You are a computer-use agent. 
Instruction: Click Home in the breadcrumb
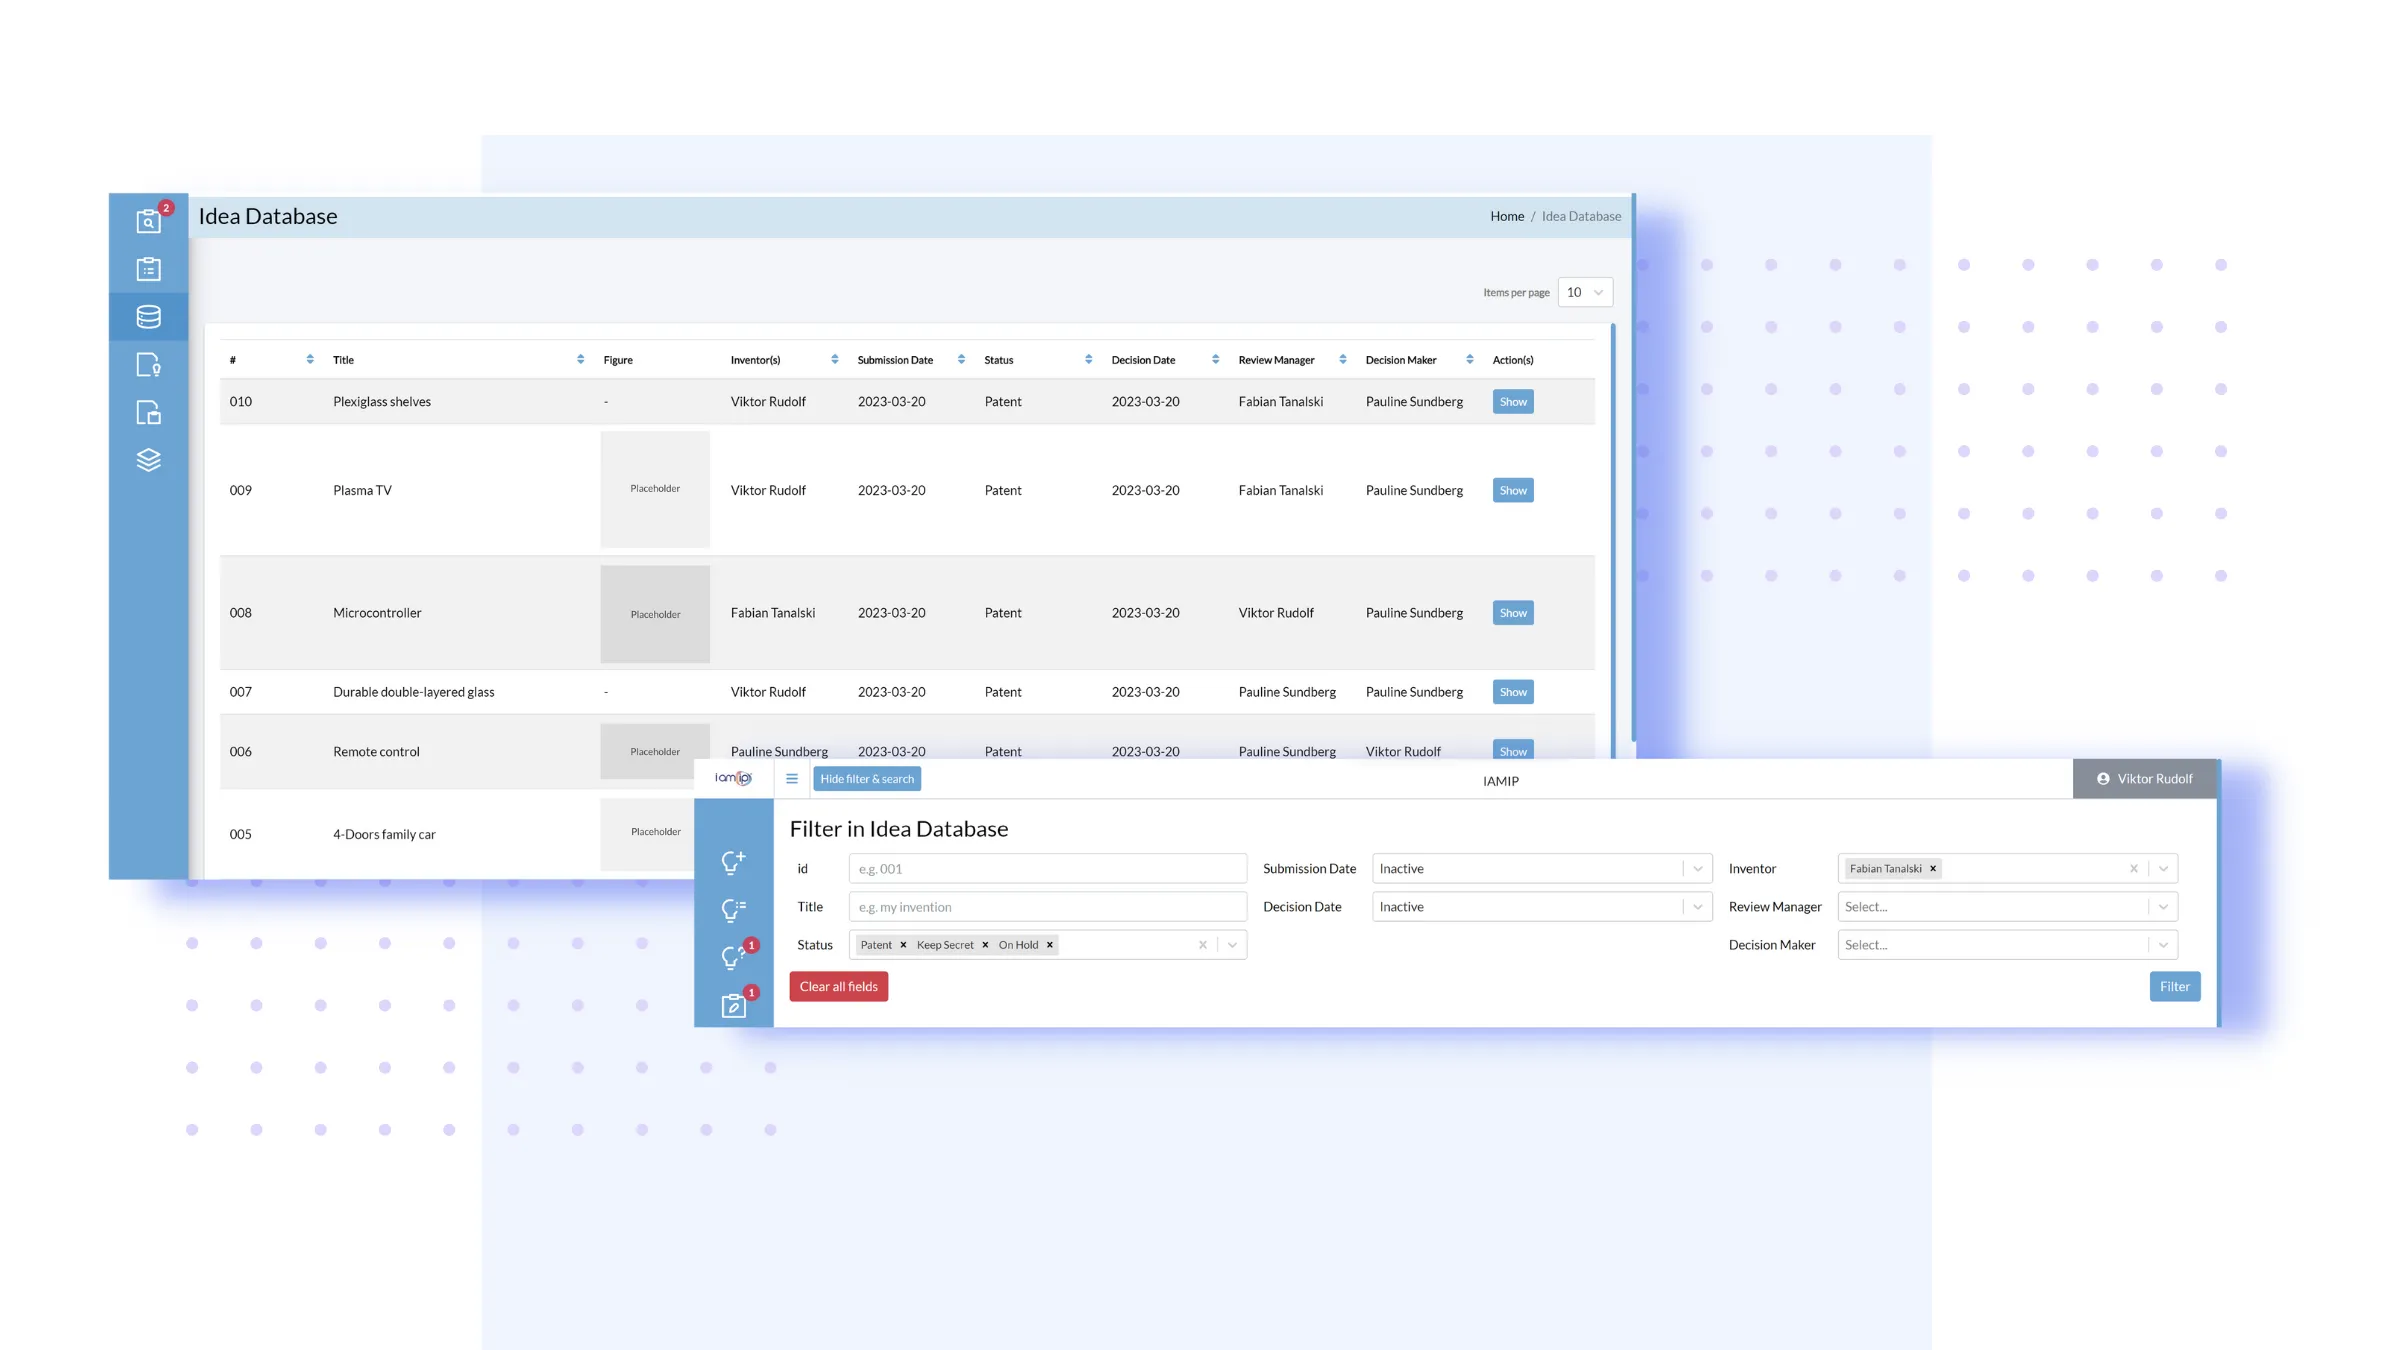[x=1506, y=216]
